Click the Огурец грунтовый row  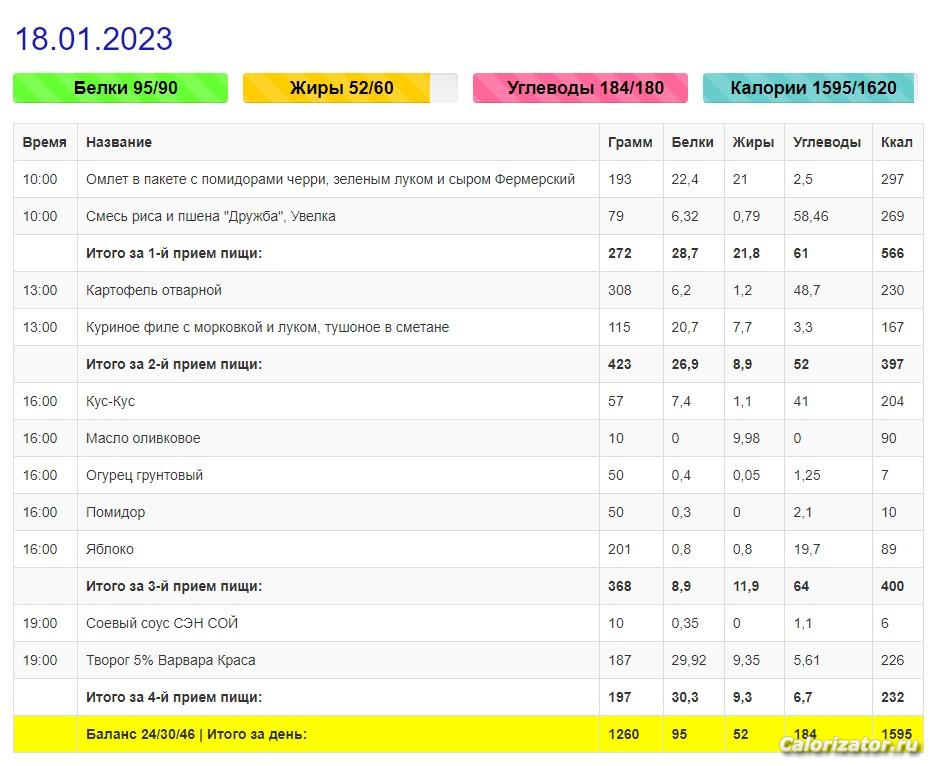tap(144, 475)
